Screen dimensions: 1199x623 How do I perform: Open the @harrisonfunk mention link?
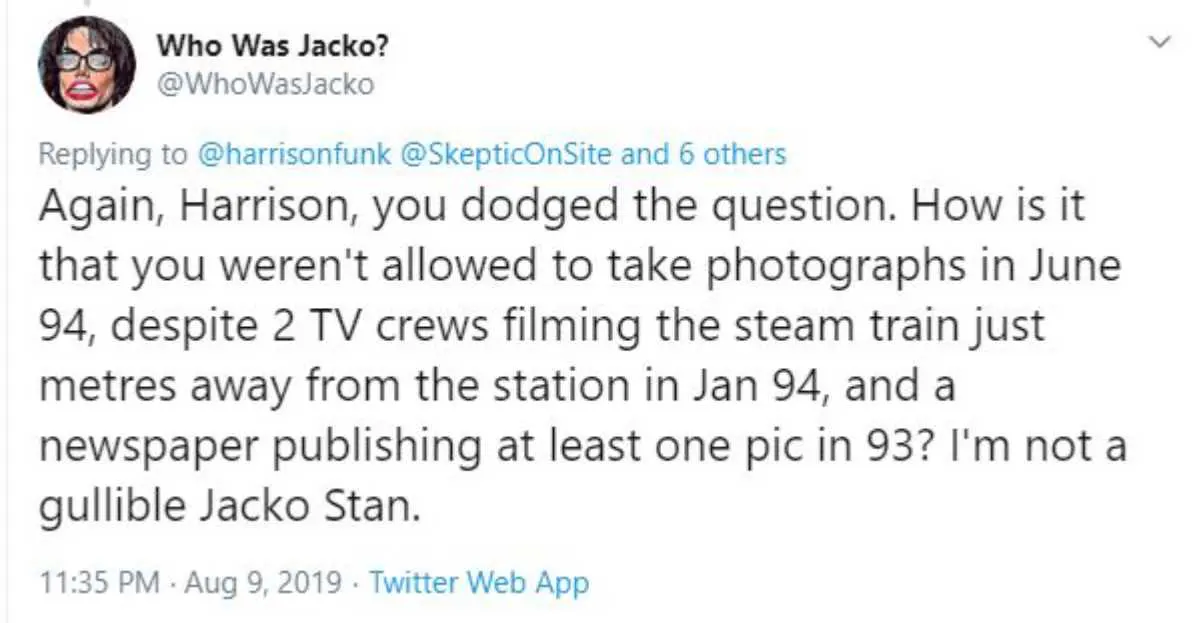(x=299, y=154)
